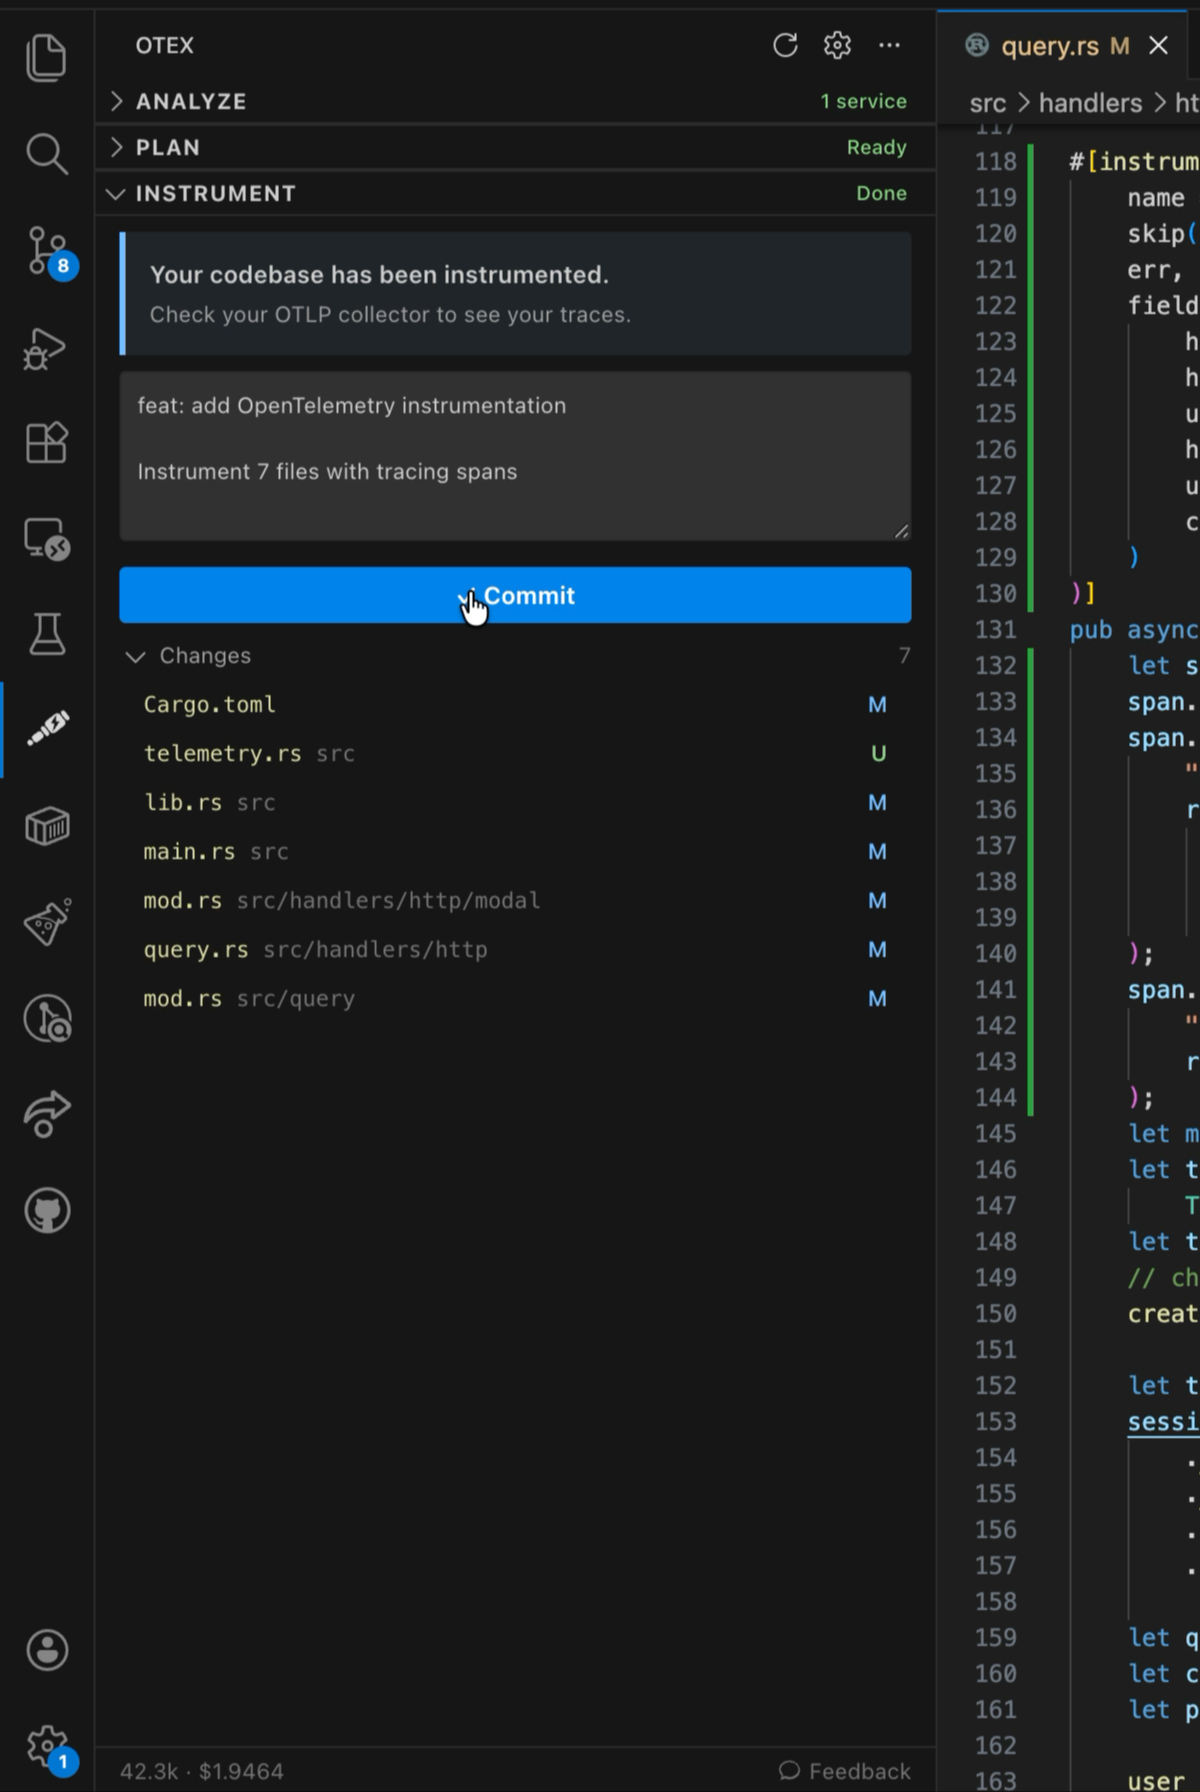Click line number 145 in editor gutter
1200x1792 pixels.
coord(995,1134)
